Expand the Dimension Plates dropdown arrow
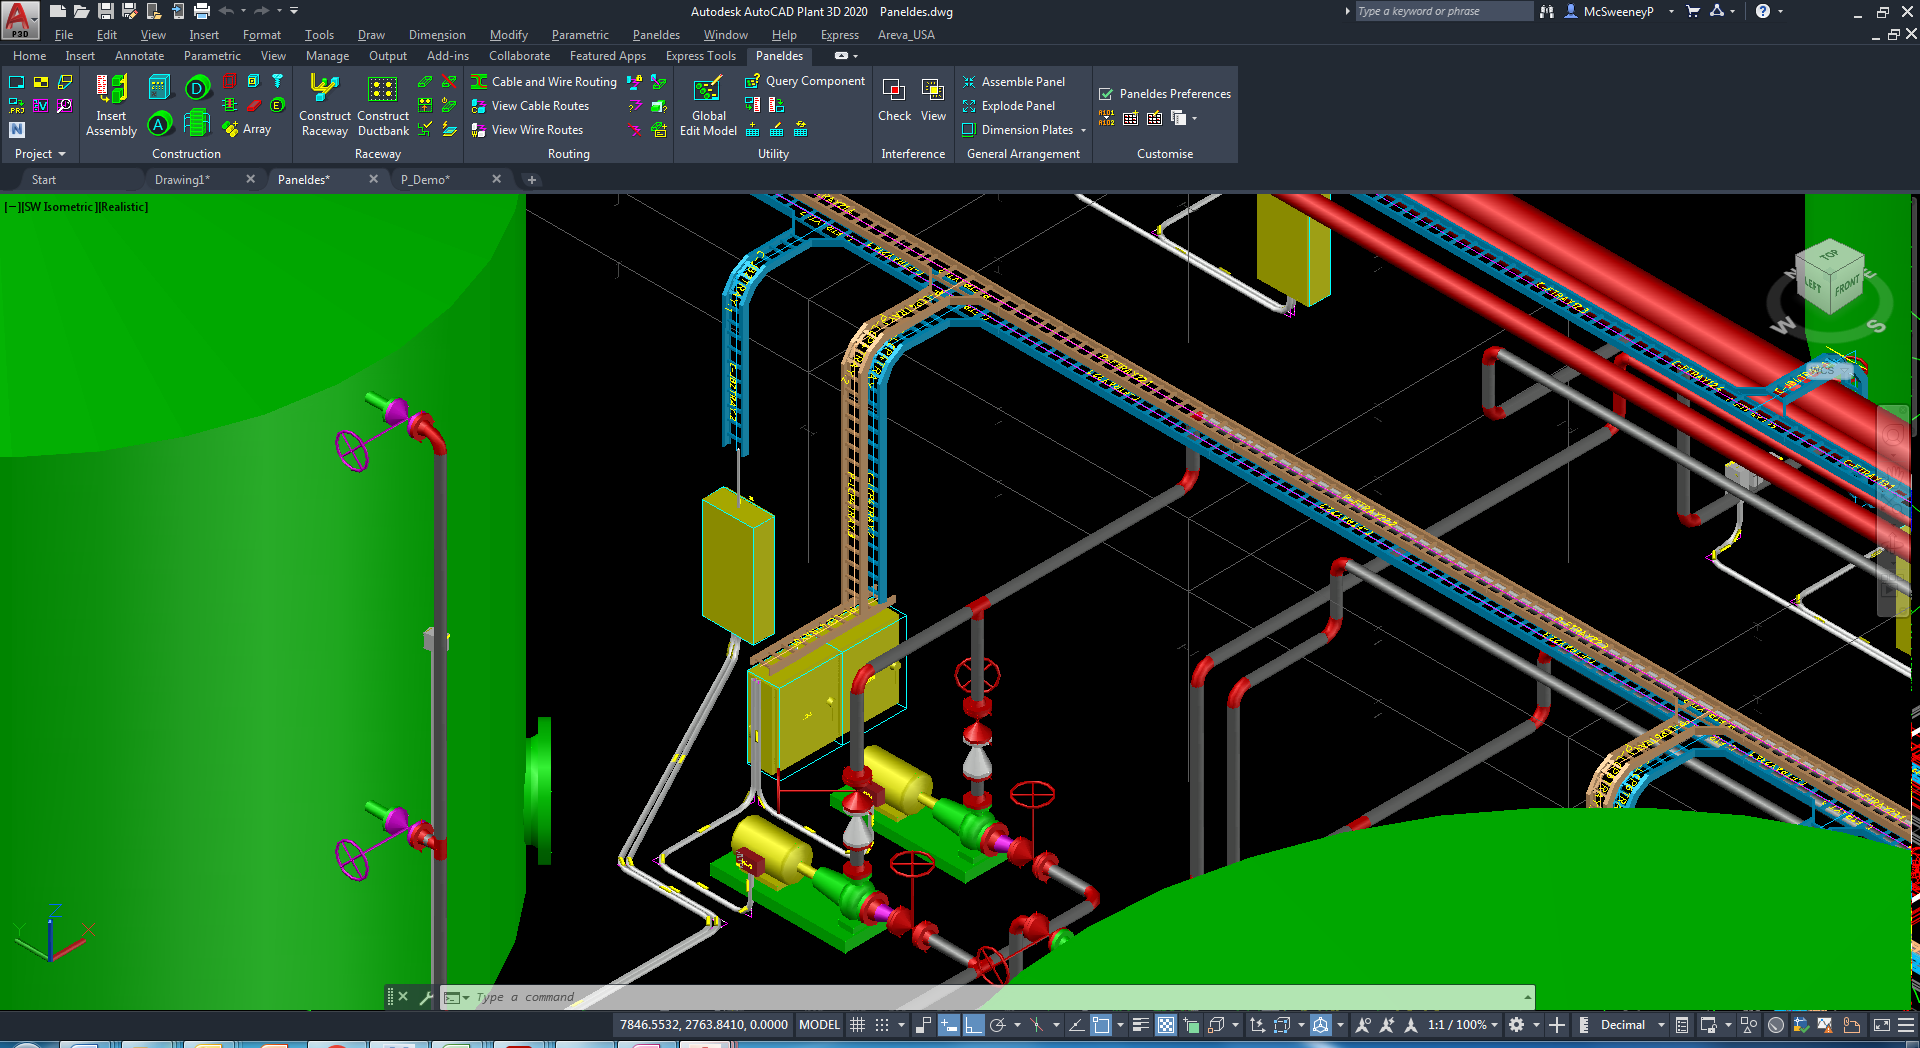 click(x=1083, y=130)
